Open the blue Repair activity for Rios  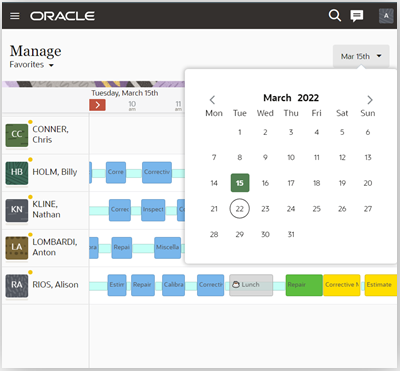tap(143, 285)
